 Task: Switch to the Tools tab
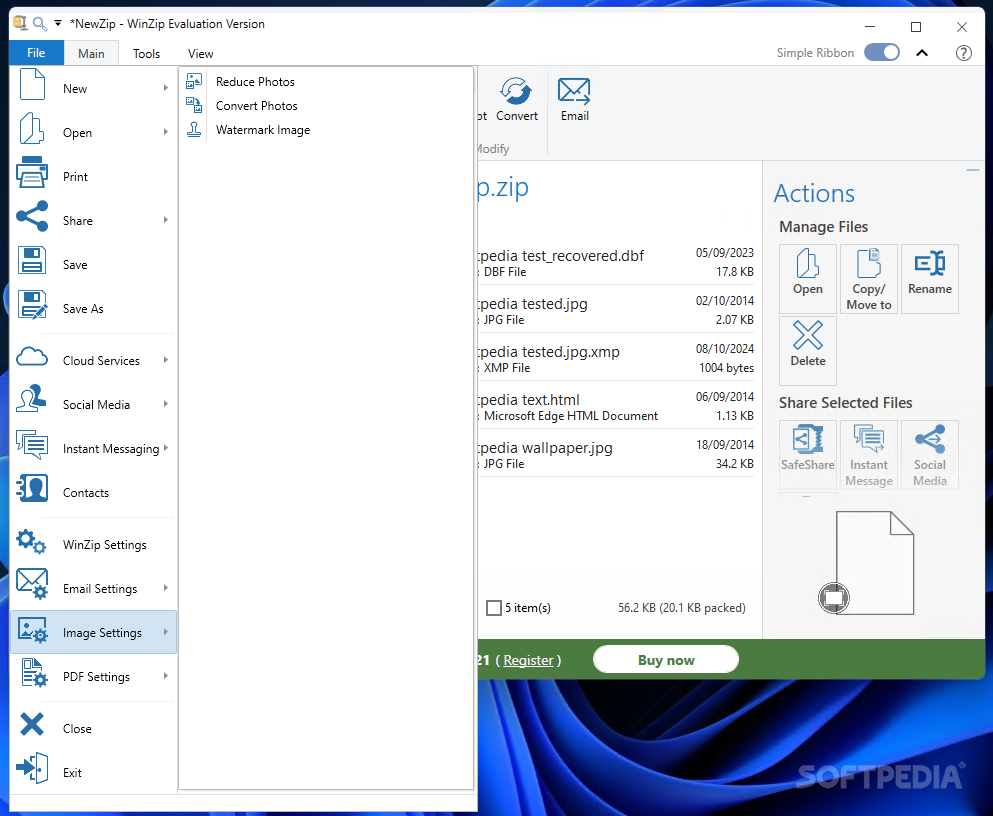pyautogui.click(x=146, y=53)
